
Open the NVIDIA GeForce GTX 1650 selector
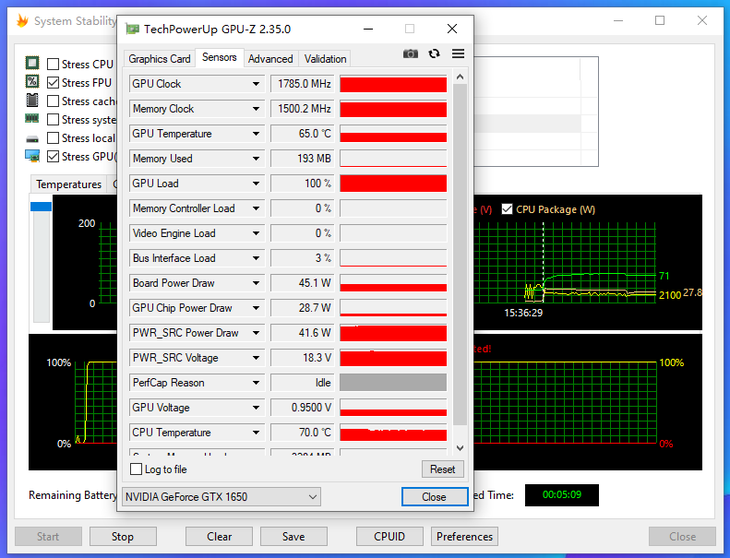tap(220, 497)
